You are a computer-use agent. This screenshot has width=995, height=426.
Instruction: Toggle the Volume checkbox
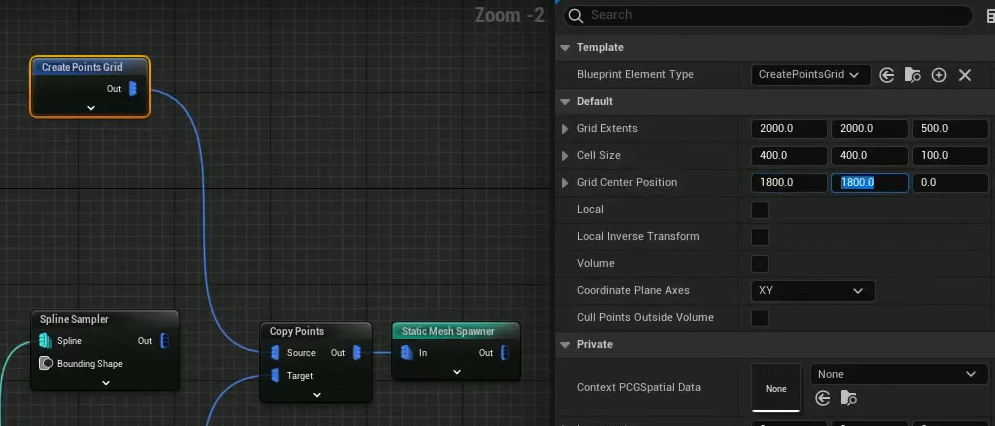point(760,264)
